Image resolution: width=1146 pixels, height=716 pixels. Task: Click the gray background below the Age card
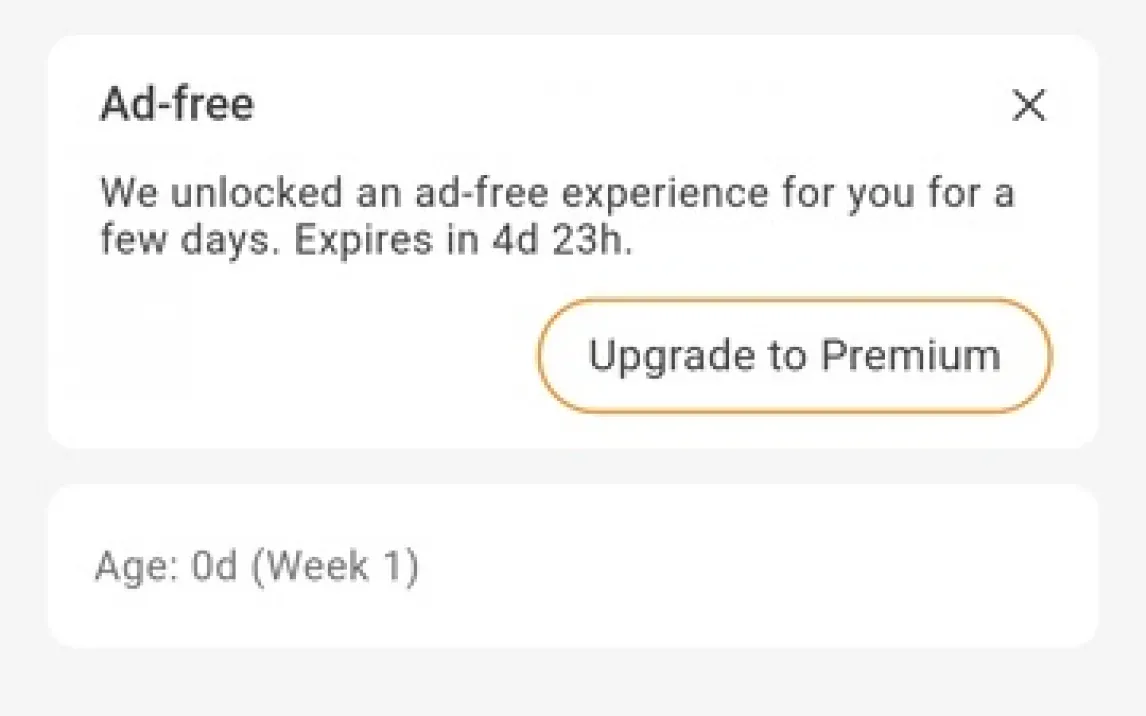click(572, 683)
